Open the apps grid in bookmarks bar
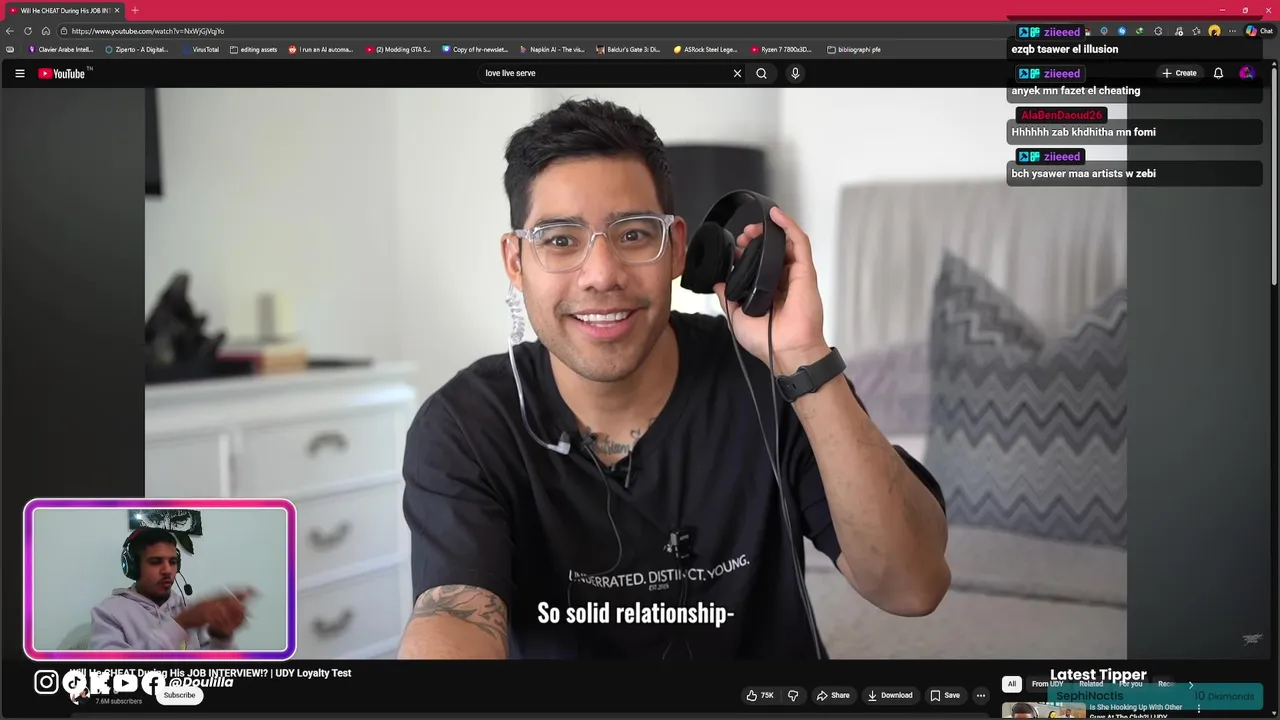1280x720 pixels. pos(10,49)
